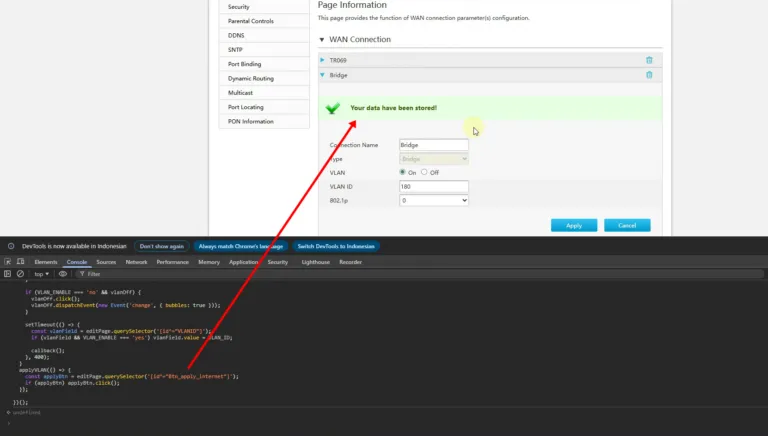Collapse the WAN Connection section triangle

(x=322, y=40)
